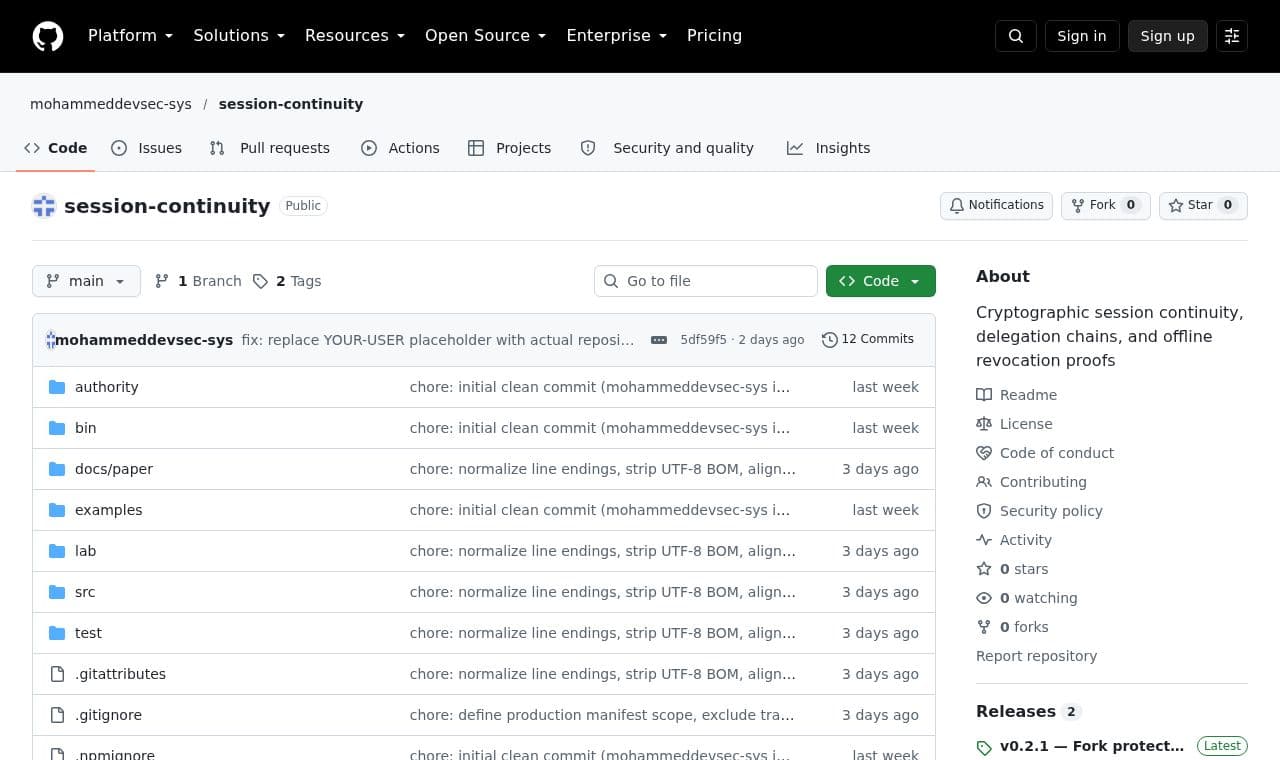Click the star icon in Star button
This screenshot has width=1280, height=760.
[x=1176, y=205]
